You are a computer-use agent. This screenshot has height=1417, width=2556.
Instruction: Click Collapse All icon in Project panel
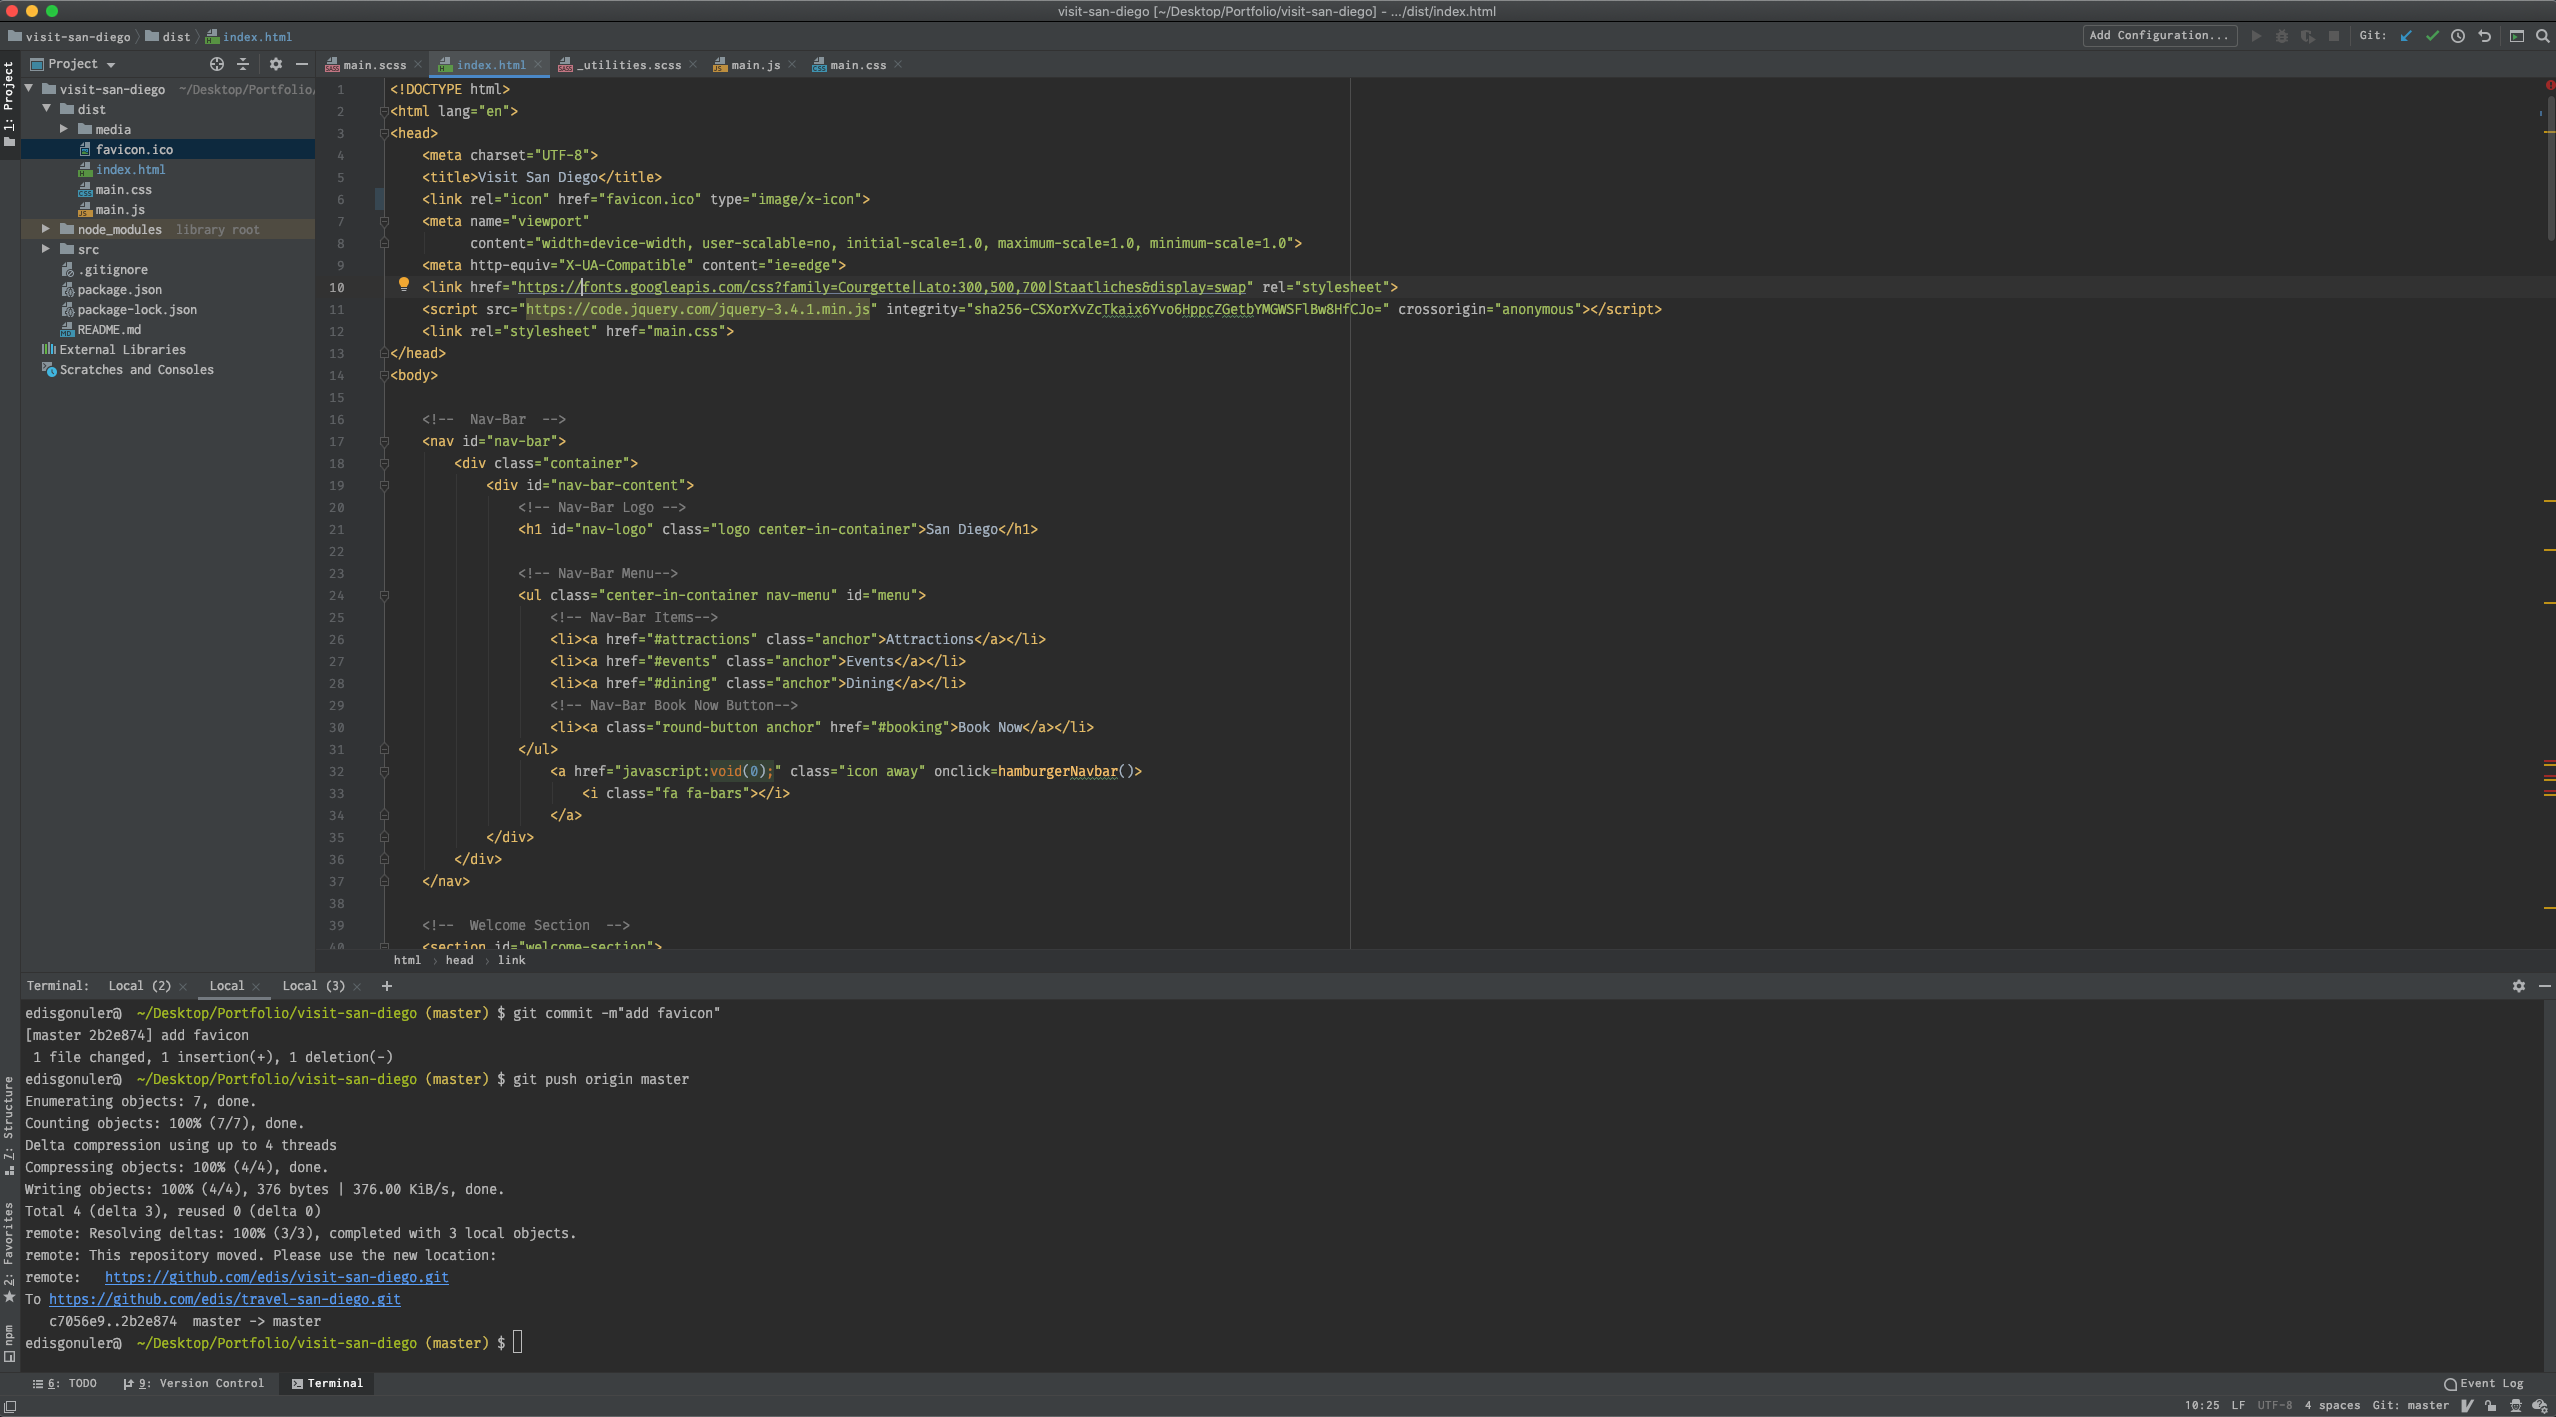pos(243,64)
